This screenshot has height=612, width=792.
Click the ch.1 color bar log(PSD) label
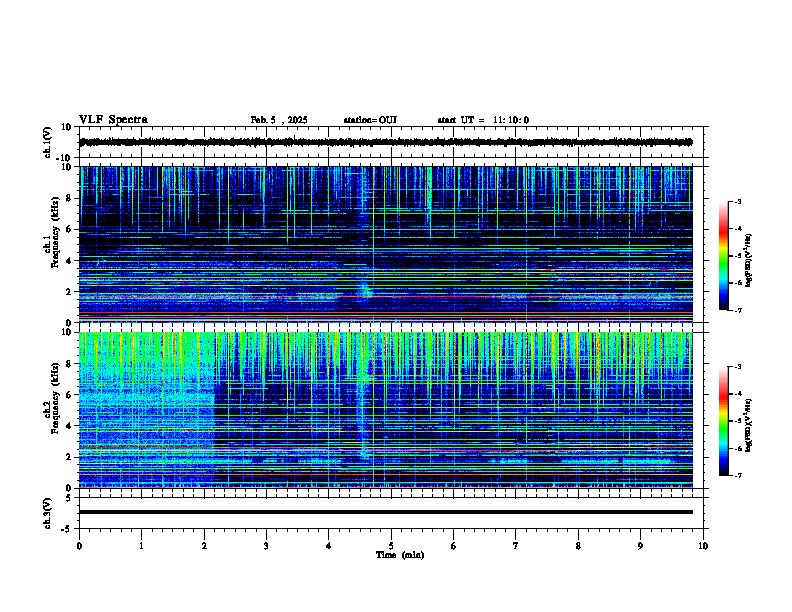click(748, 260)
